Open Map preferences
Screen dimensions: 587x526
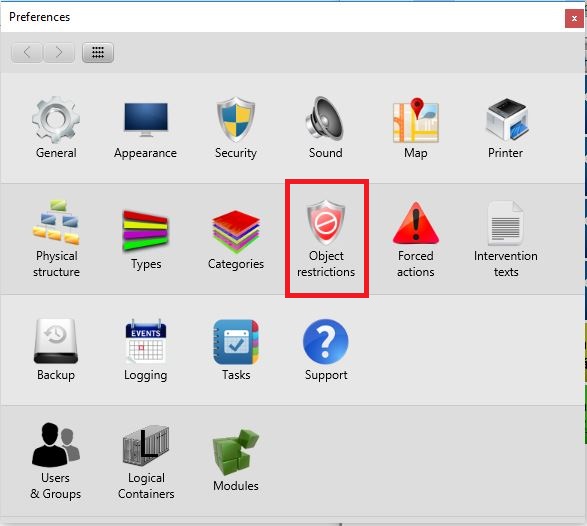416,120
